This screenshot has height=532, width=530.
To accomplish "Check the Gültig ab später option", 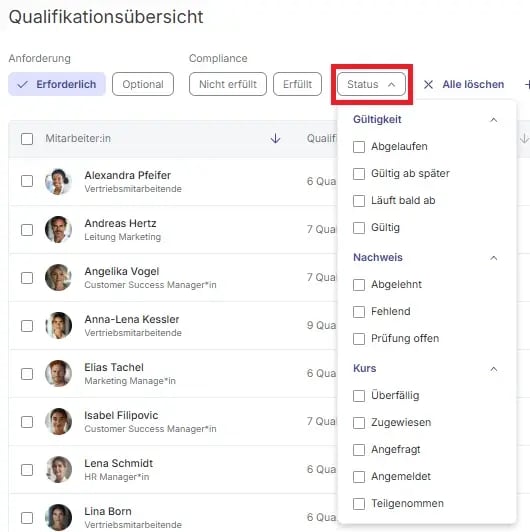I will [x=359, y=174].
